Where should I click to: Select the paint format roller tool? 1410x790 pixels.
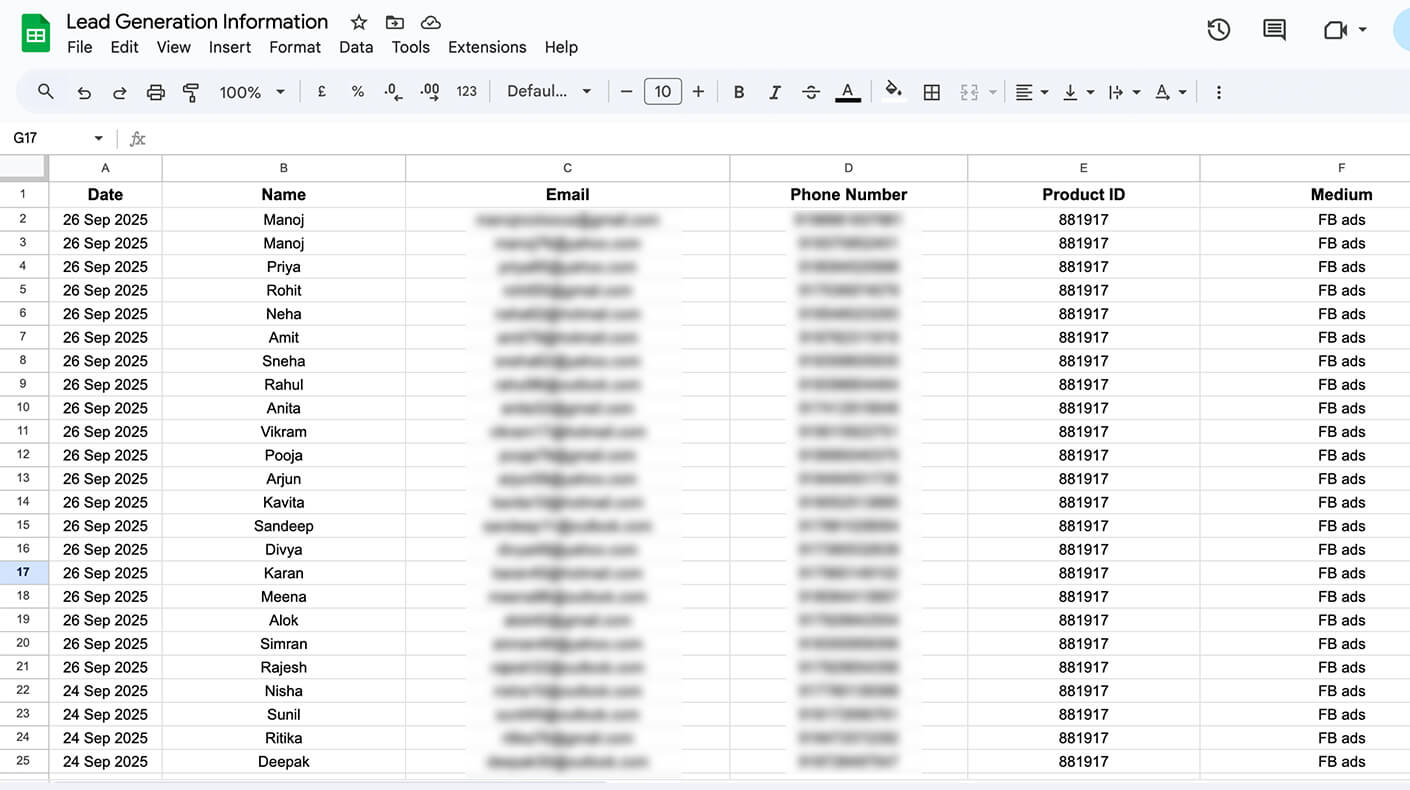click(191, 92)
